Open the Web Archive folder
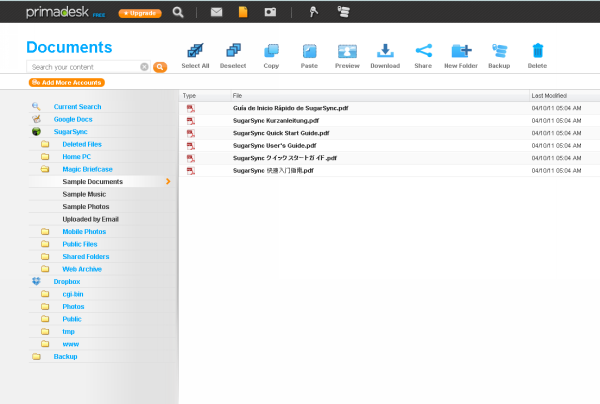 (82, 269)
